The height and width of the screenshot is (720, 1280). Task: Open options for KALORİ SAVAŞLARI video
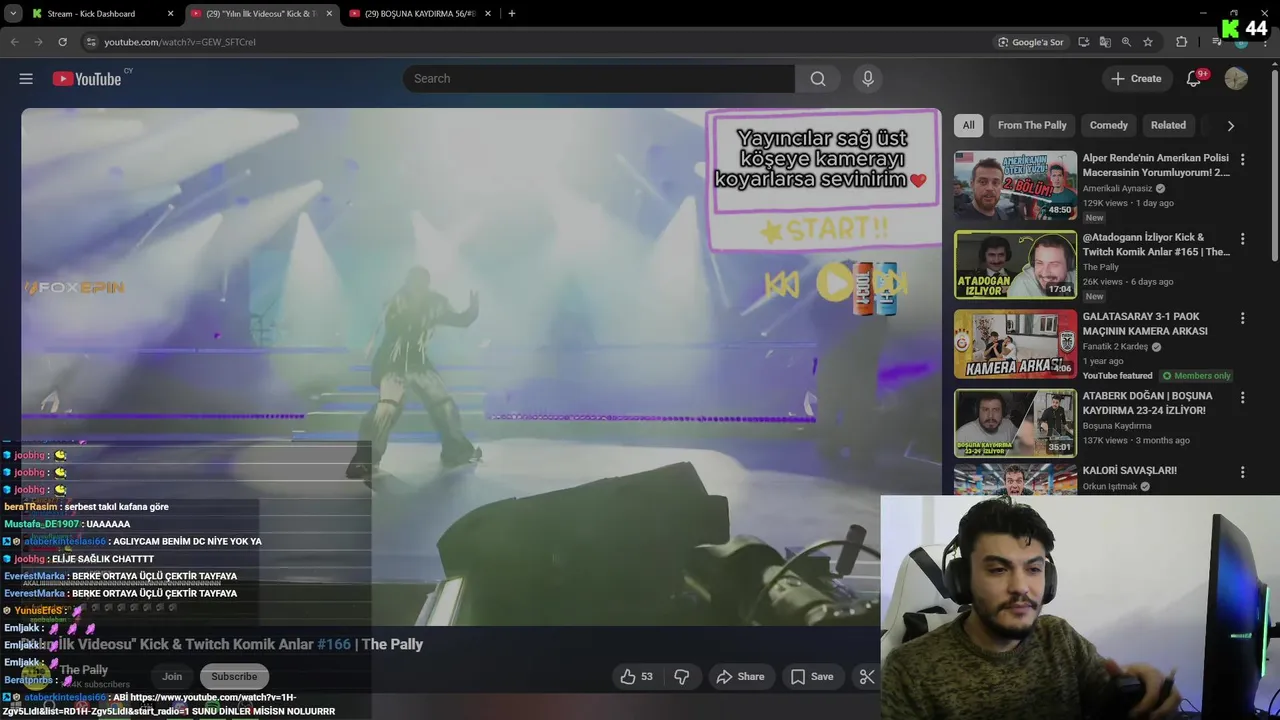pyautogui.click(x=1243, y=472)
